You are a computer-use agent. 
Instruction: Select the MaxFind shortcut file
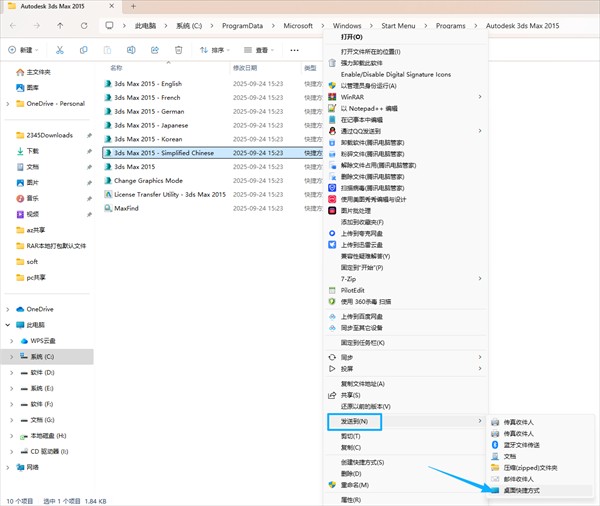126,209
